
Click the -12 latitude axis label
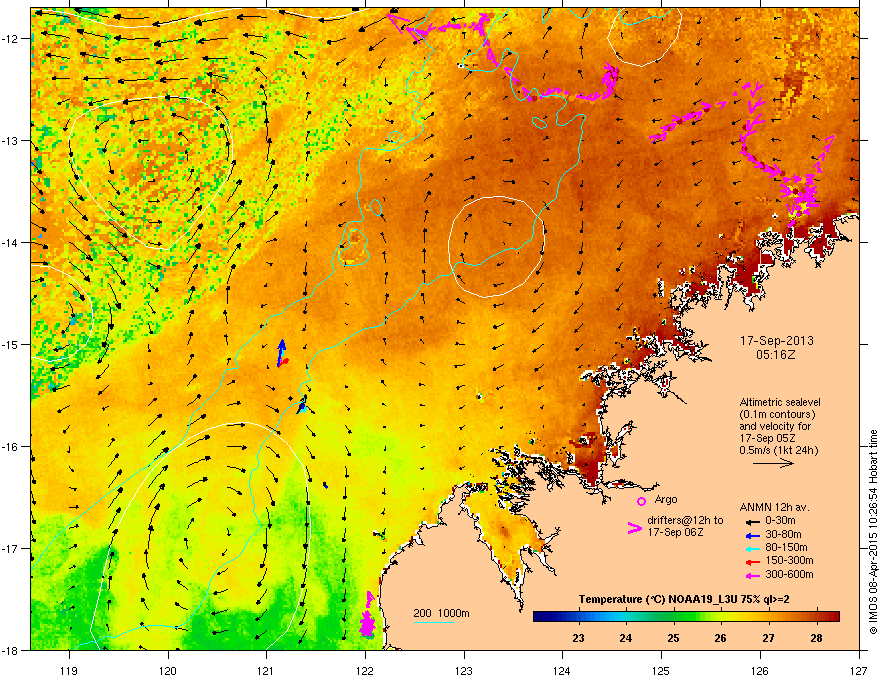[x=11, y=39]
